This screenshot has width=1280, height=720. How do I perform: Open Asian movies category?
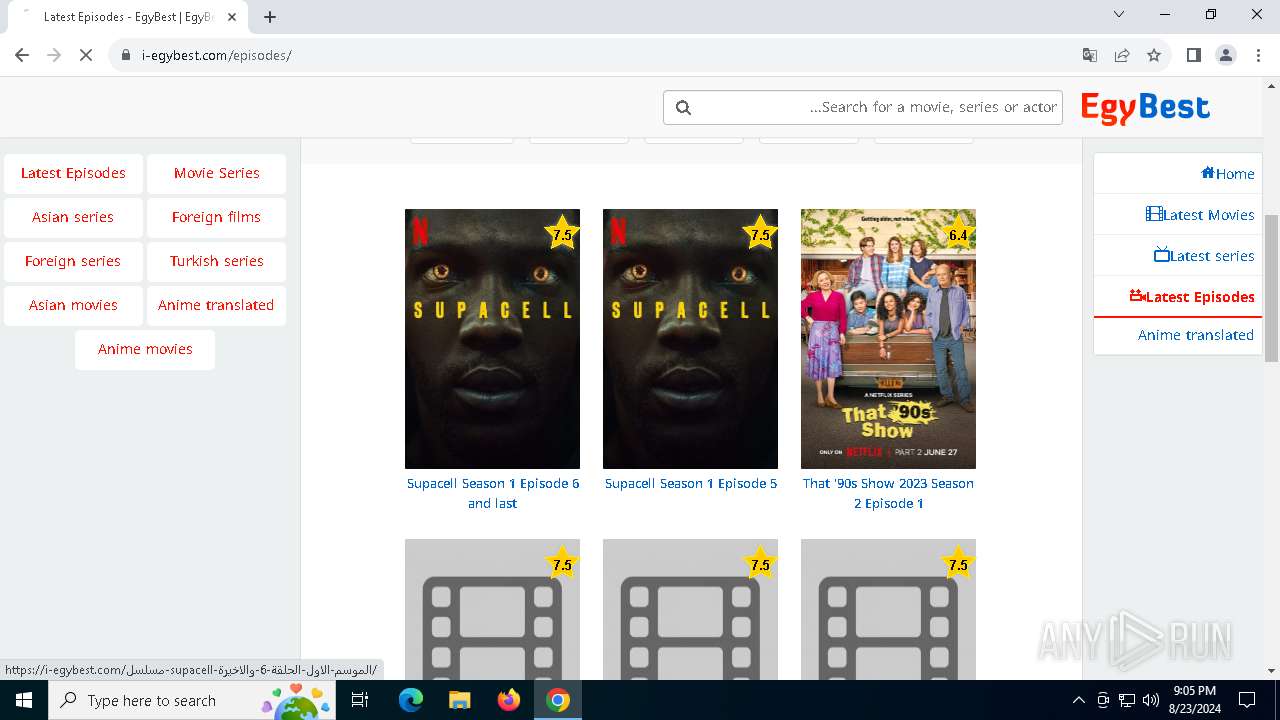coord(73,305)
